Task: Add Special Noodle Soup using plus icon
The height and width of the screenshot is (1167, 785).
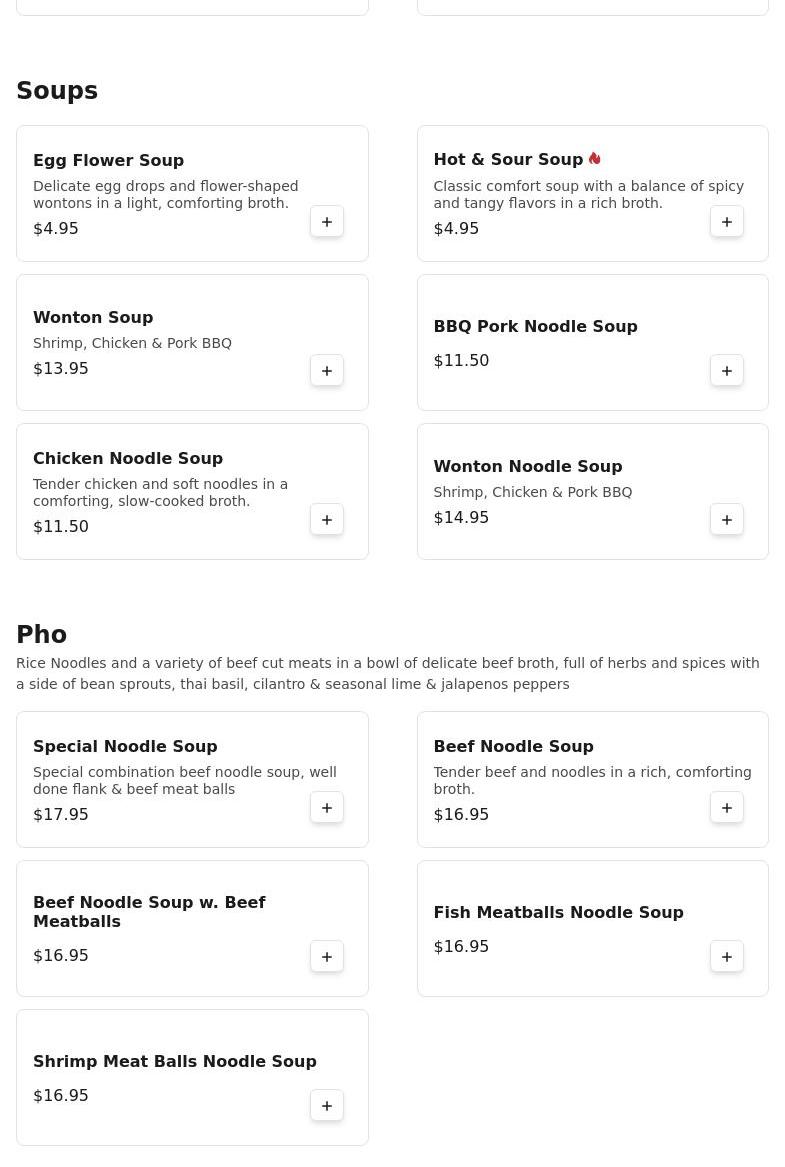Action: point(327,808)
